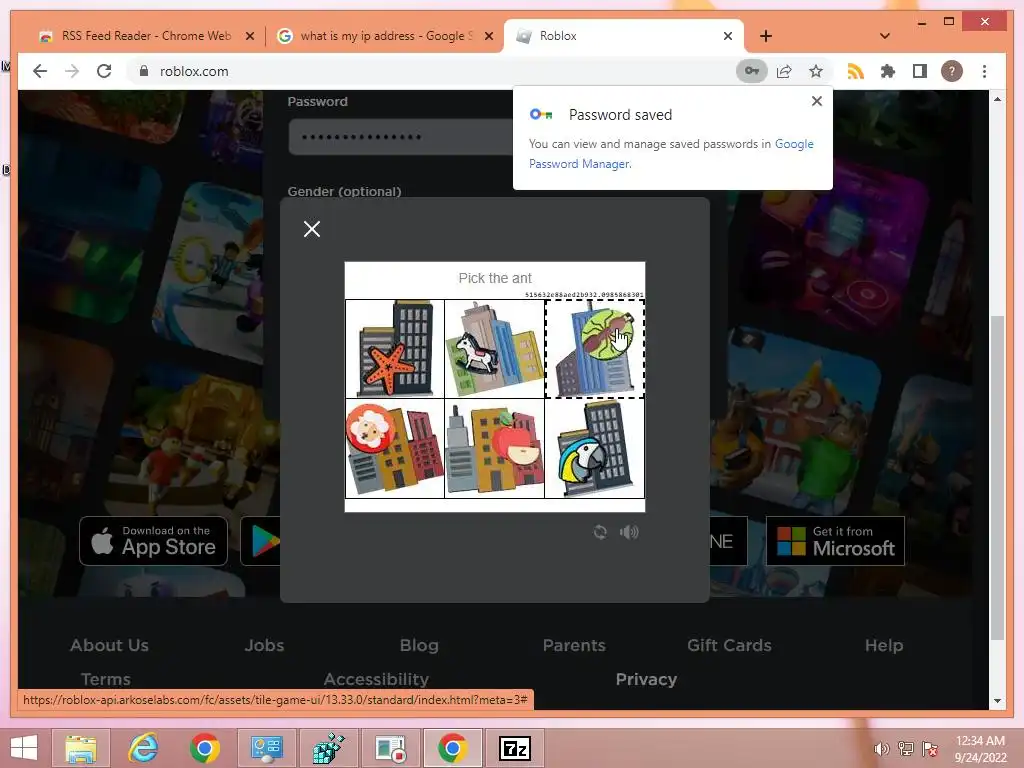Open a new browser tab

point(766,36)
